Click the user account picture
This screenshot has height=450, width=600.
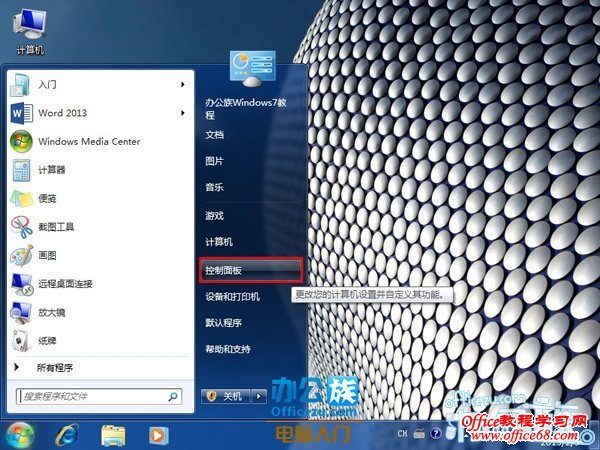(253, 68)
